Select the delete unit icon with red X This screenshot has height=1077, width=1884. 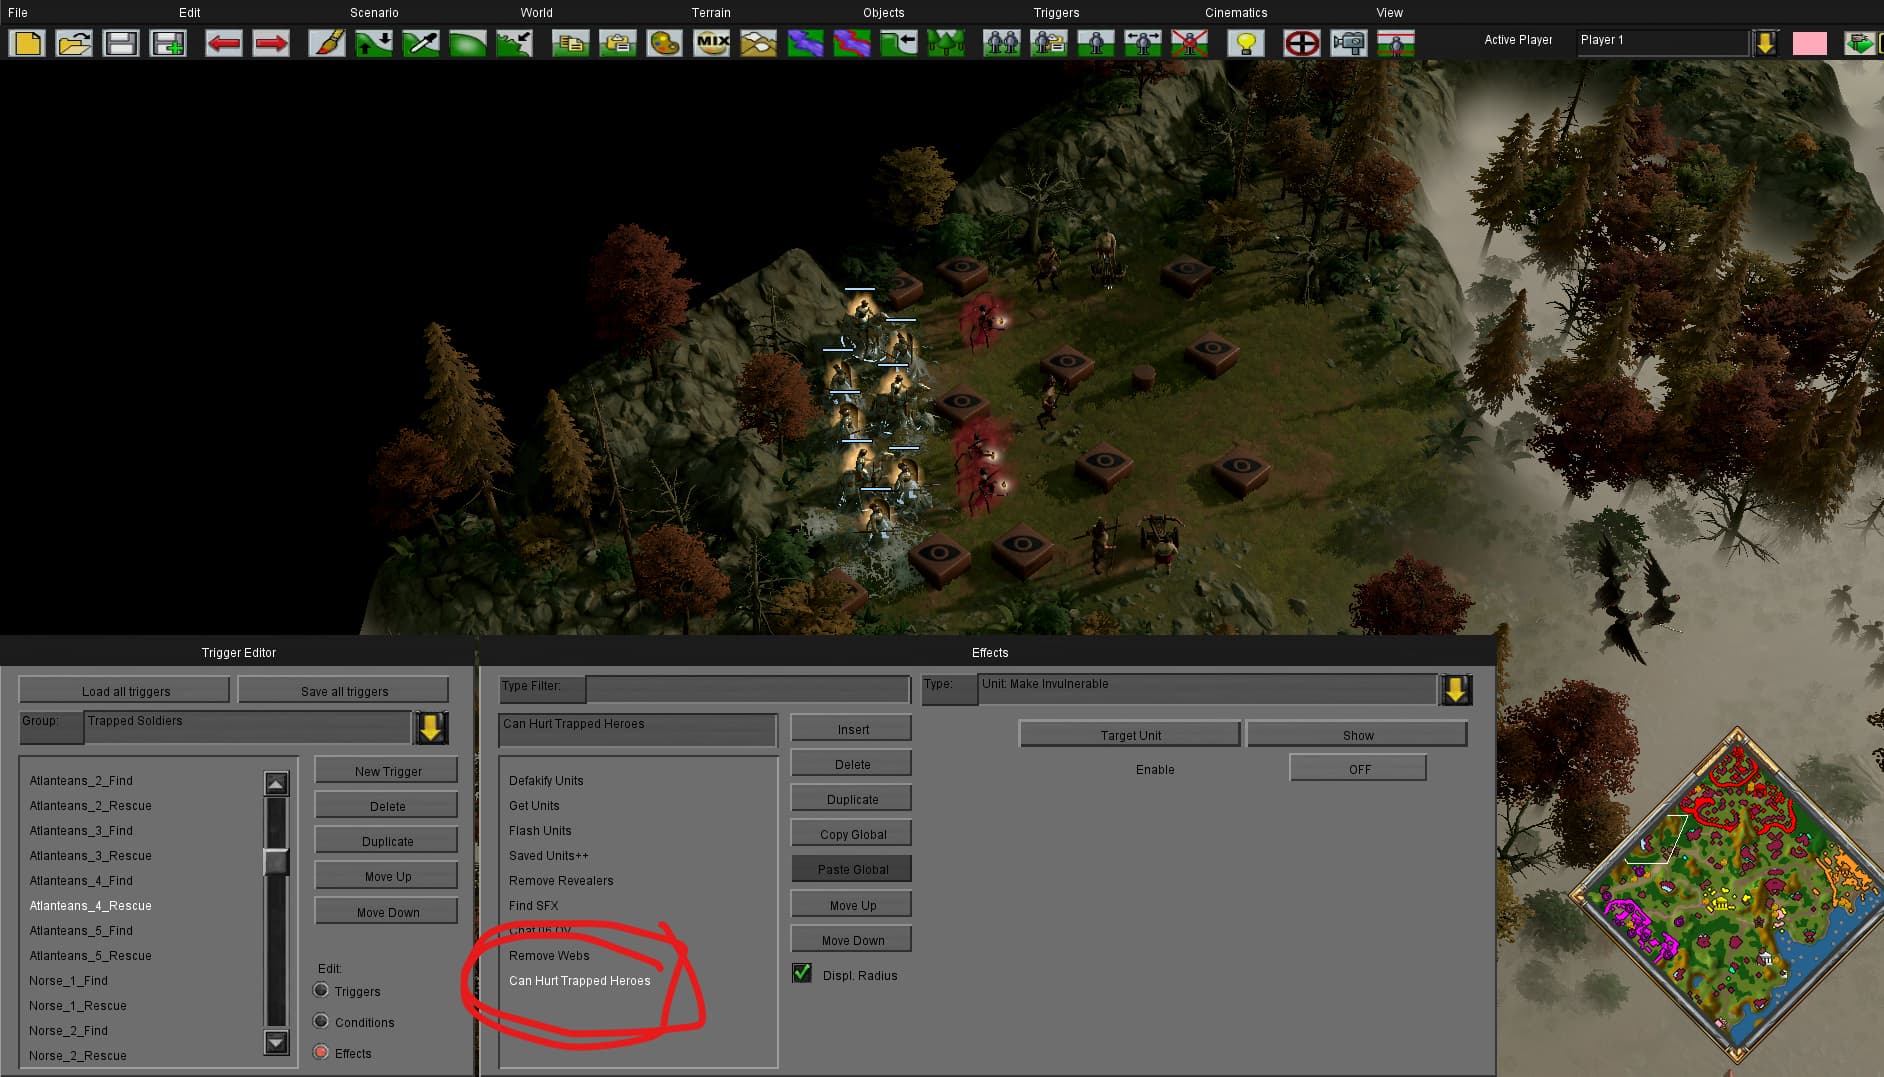(1190, 43)
